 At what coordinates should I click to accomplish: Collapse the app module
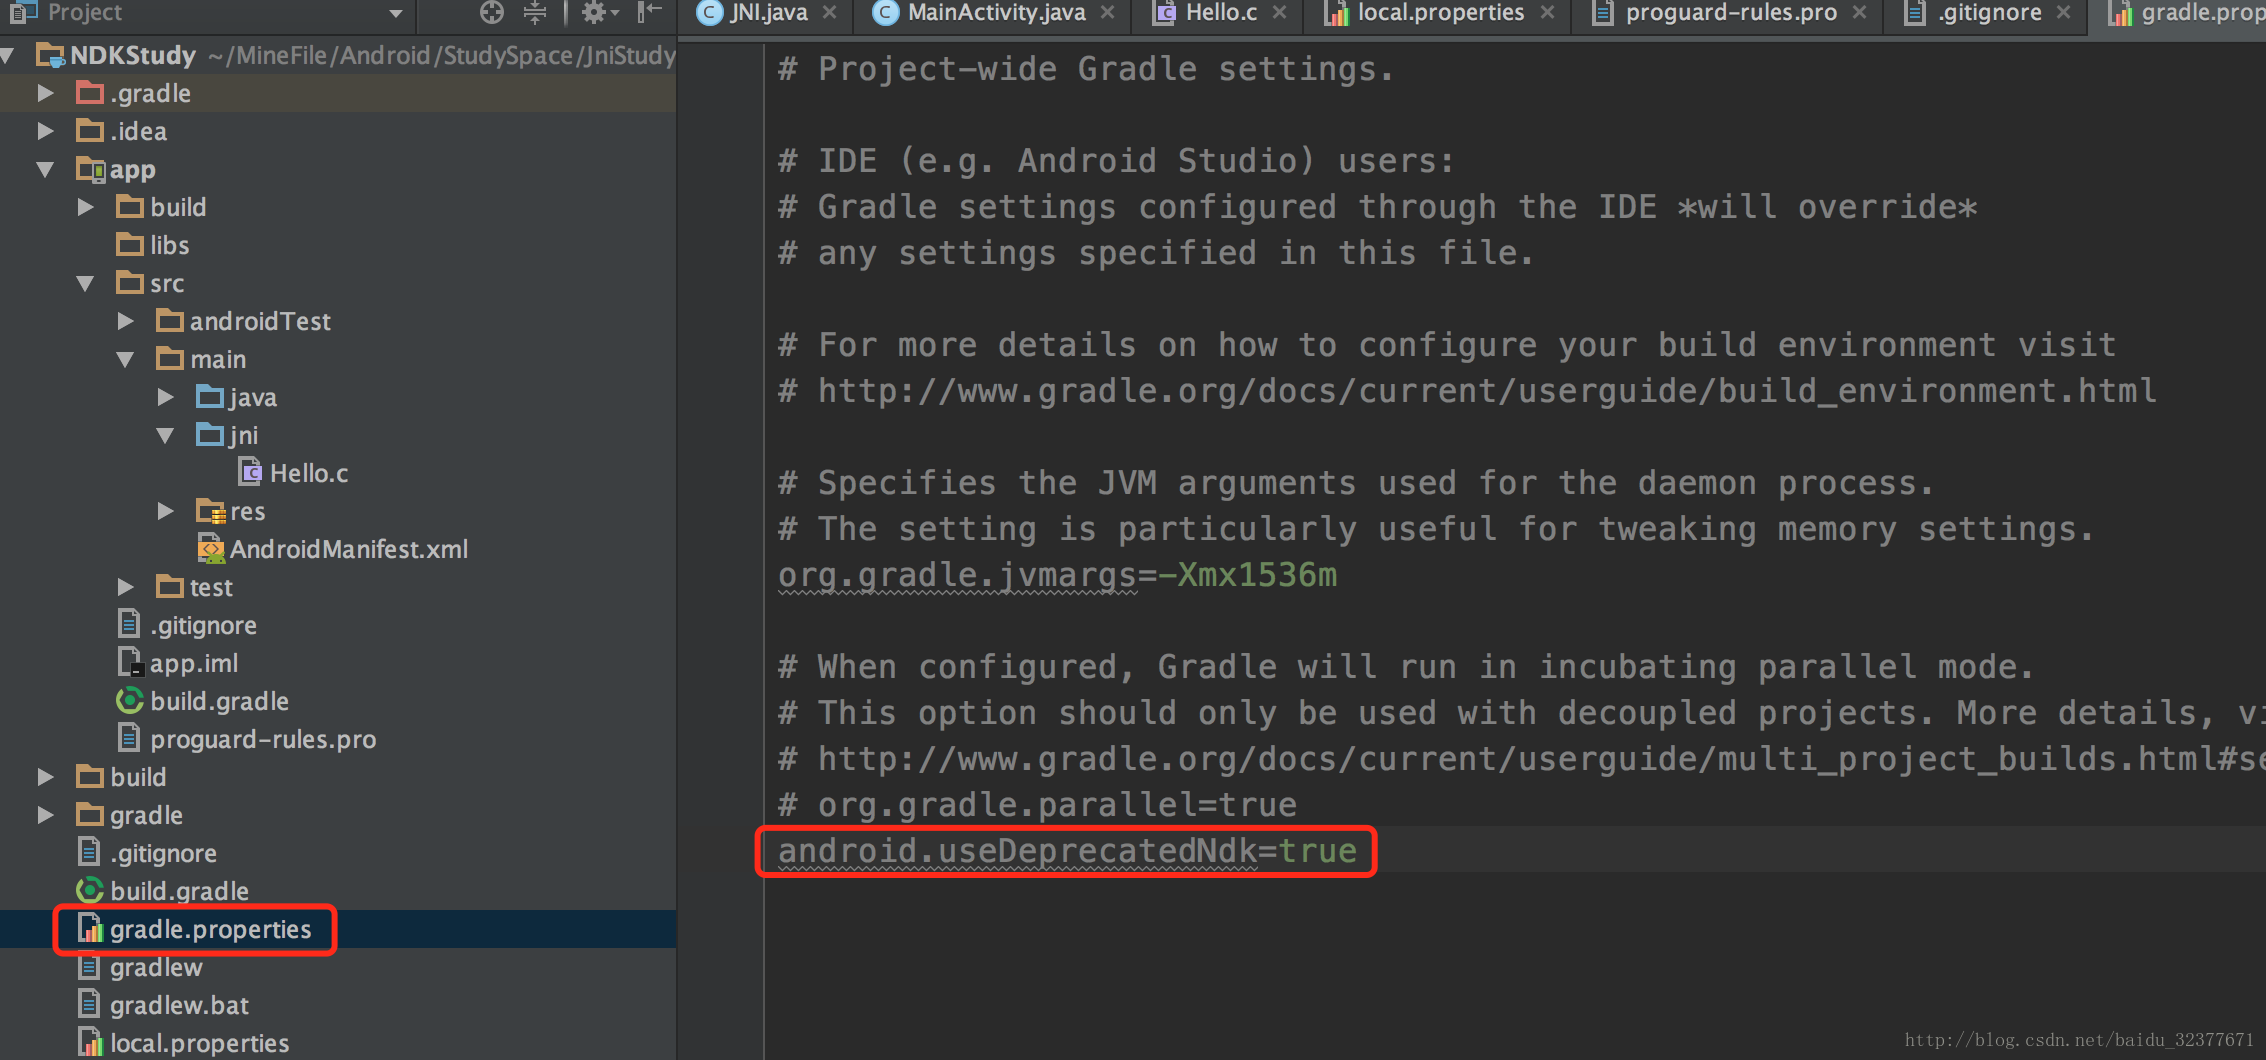click(45, 170)
